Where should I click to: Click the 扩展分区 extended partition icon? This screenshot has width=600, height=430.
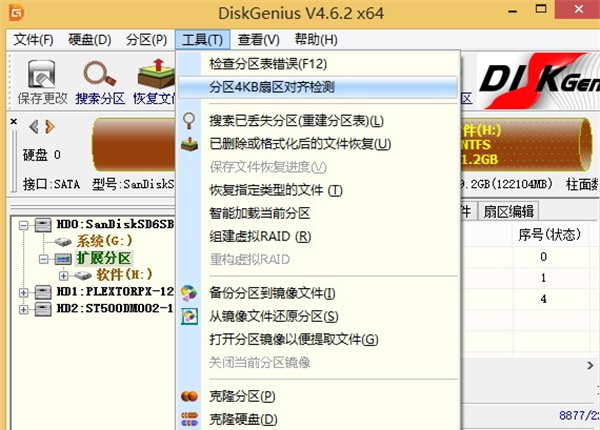(63, 259)
